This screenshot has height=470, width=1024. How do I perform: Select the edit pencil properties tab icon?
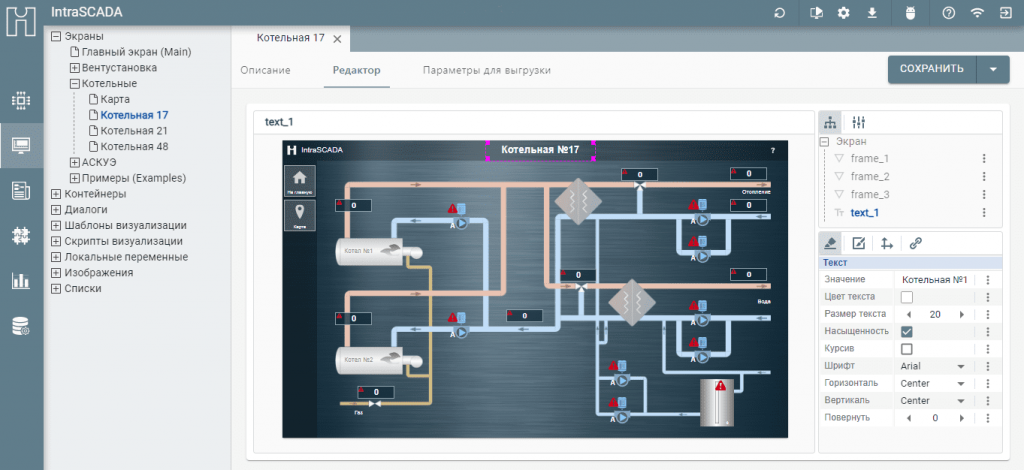pyautogui.click(x=859, y=243)
